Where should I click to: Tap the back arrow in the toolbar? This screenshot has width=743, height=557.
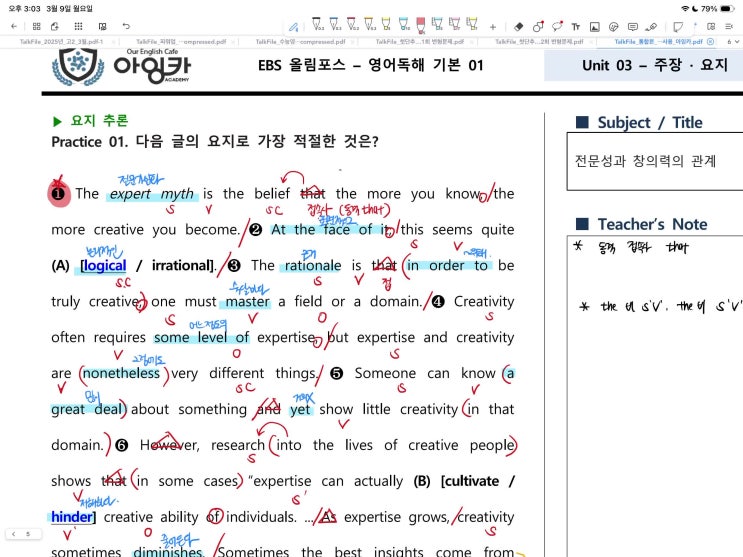(x=14, y=26)
